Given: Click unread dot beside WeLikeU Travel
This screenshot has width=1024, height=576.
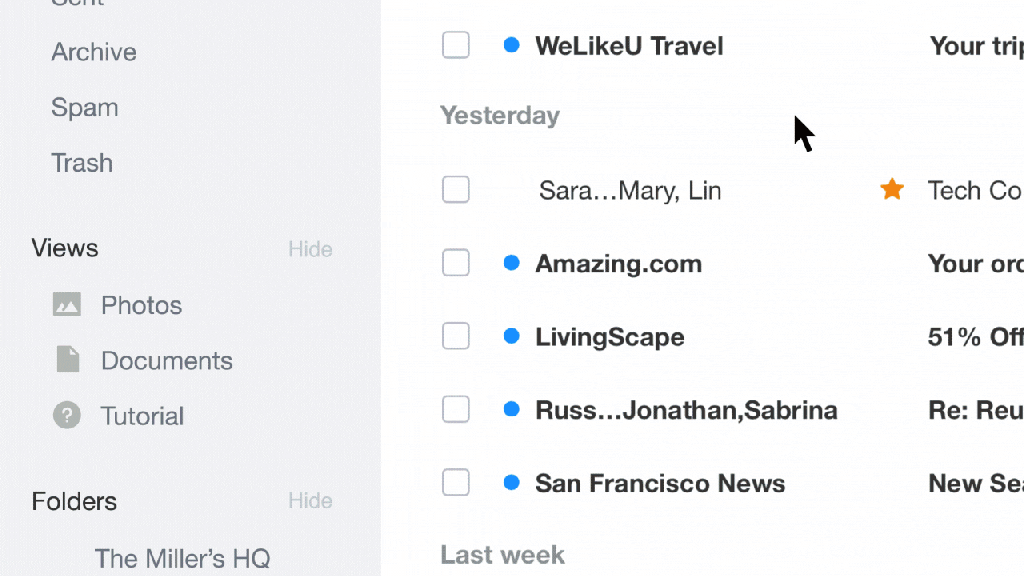Looking at the screenshot, I should coord(512,45).
